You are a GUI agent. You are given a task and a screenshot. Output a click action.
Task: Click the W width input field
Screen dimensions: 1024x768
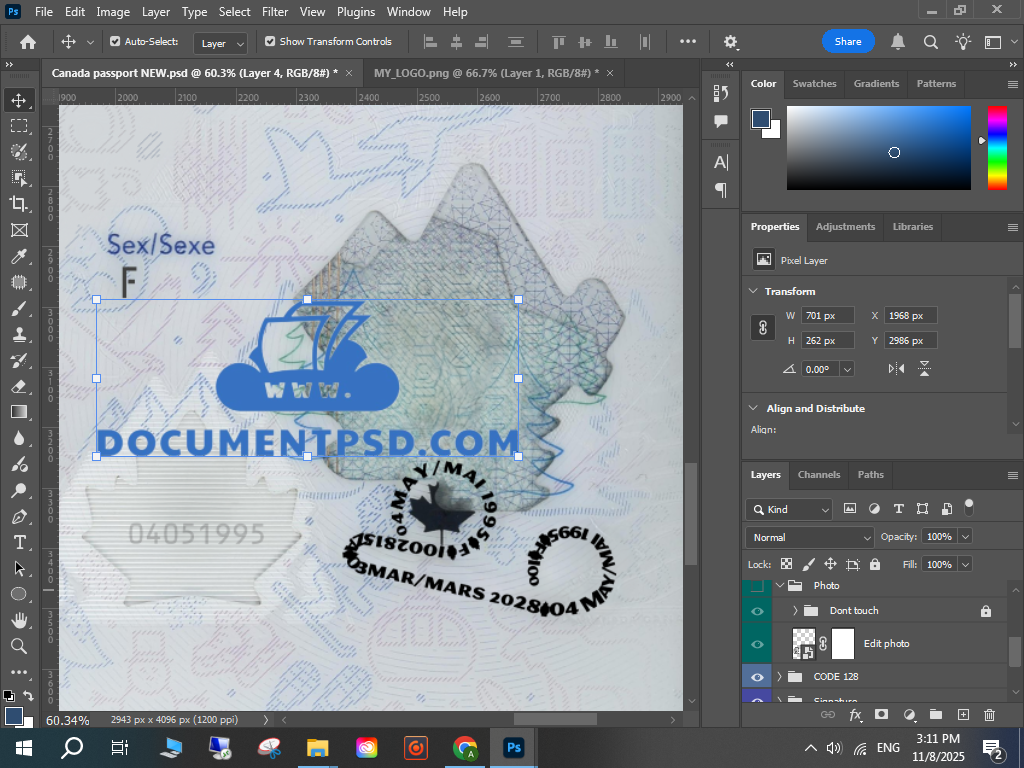(828, 316)
